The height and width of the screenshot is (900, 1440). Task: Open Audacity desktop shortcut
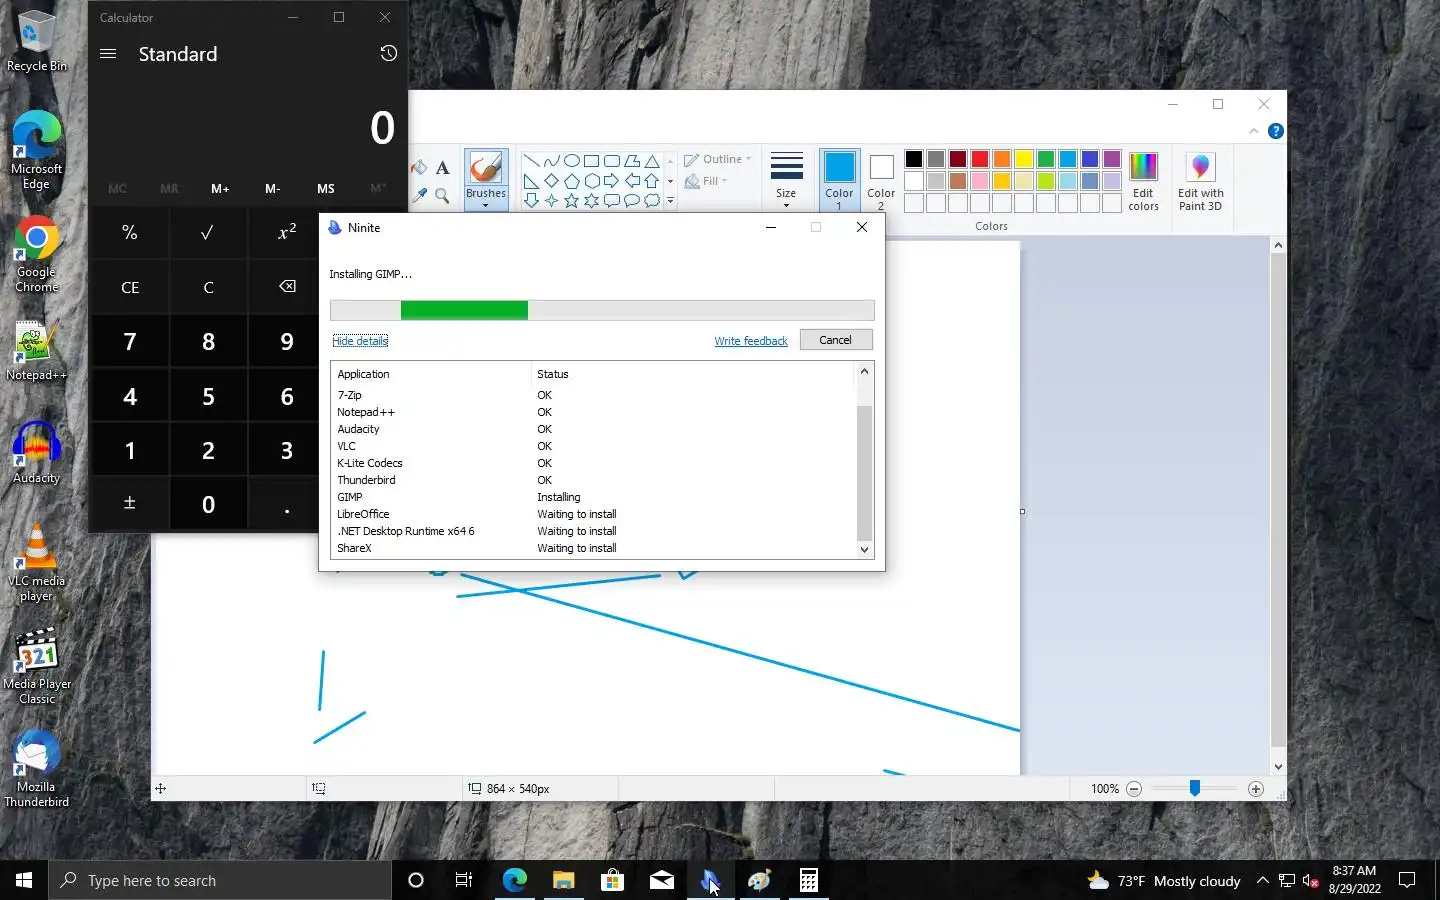[37, 454]
